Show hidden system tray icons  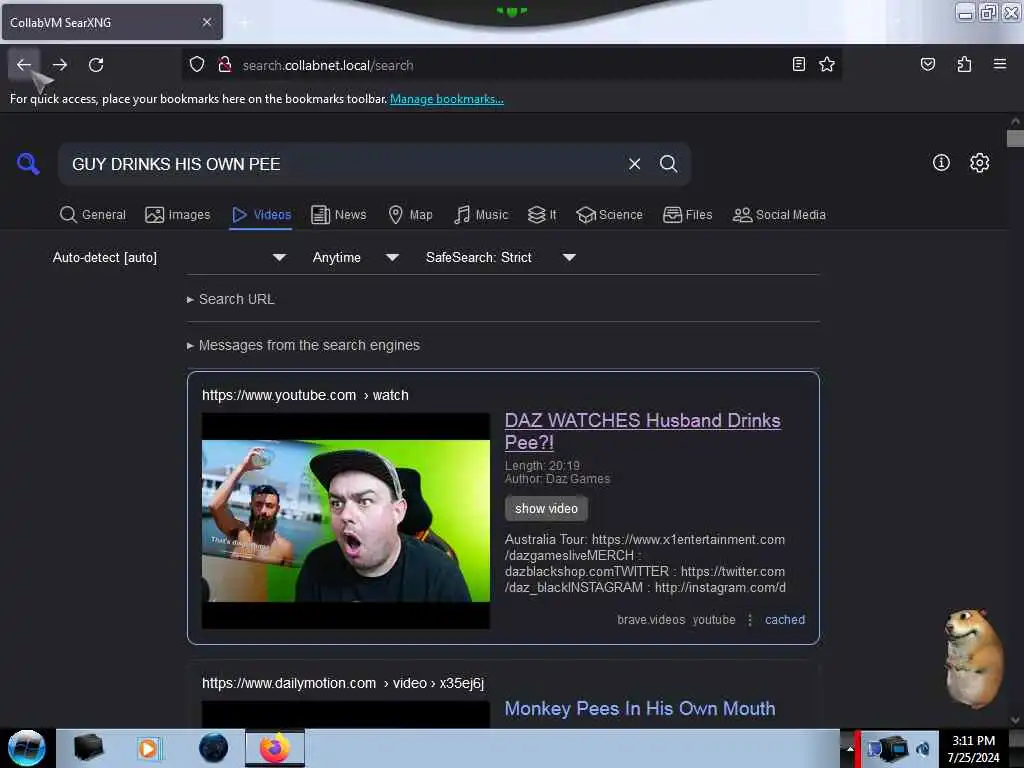(850, 748)
